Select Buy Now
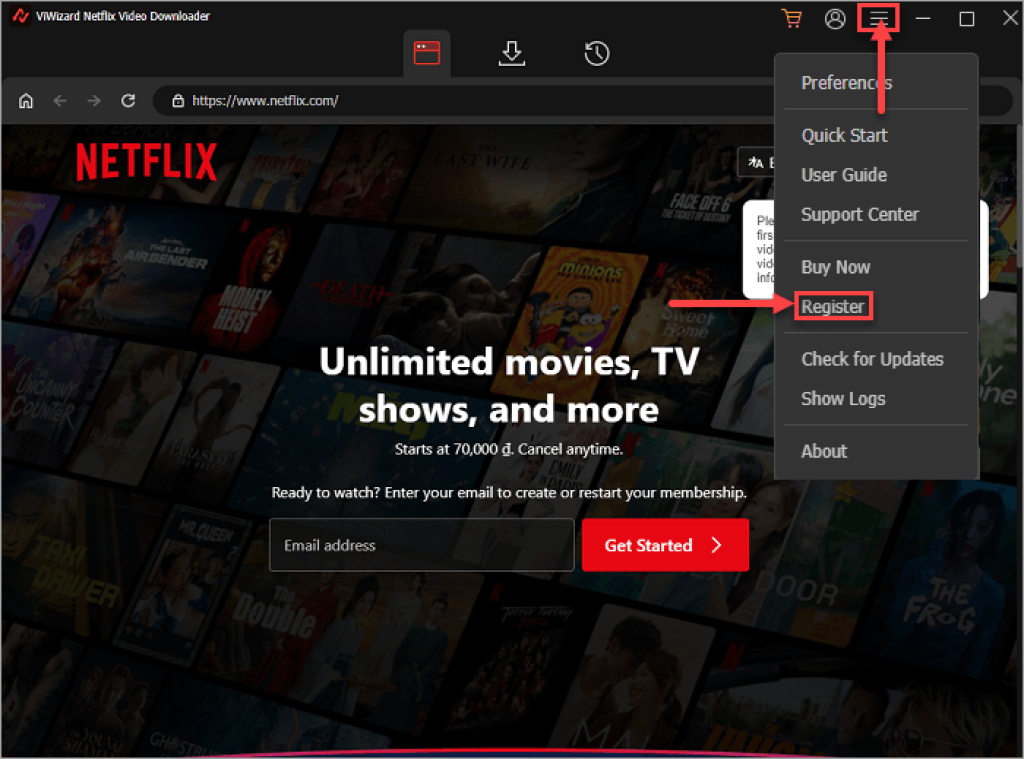The height and width of the screenshot is (759, 1024). (x=836, y=267)
